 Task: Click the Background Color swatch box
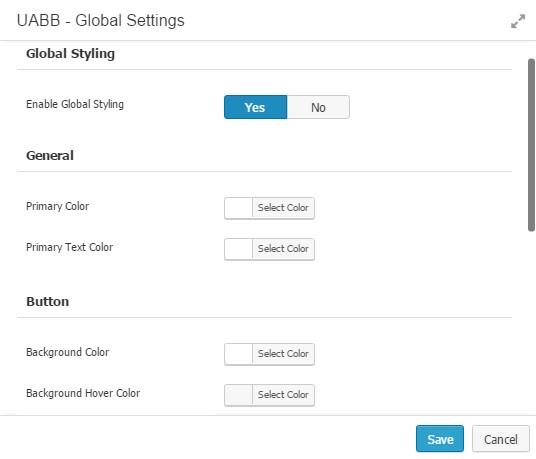[239, 354]
